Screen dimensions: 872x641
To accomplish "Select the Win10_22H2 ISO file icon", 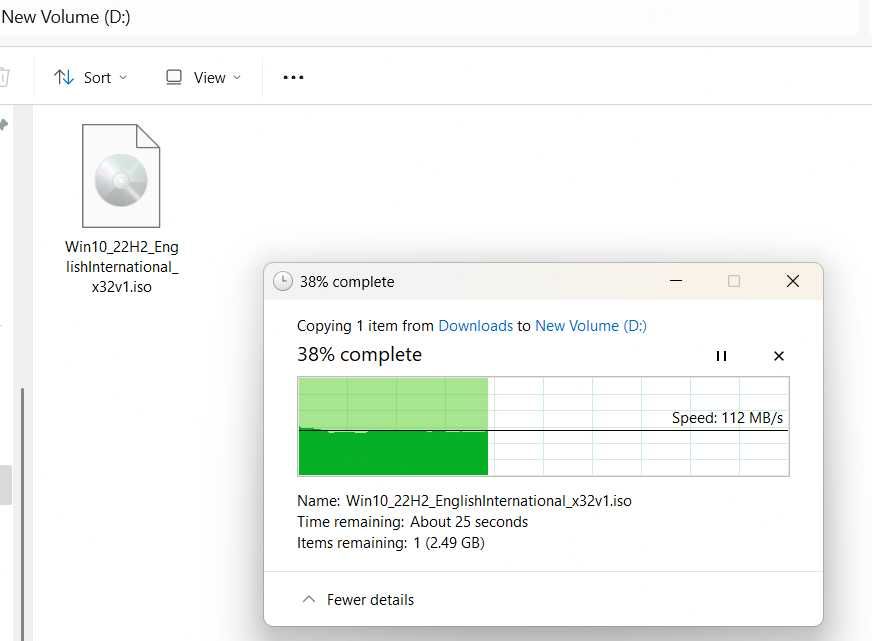I will [x=121, y=176].
